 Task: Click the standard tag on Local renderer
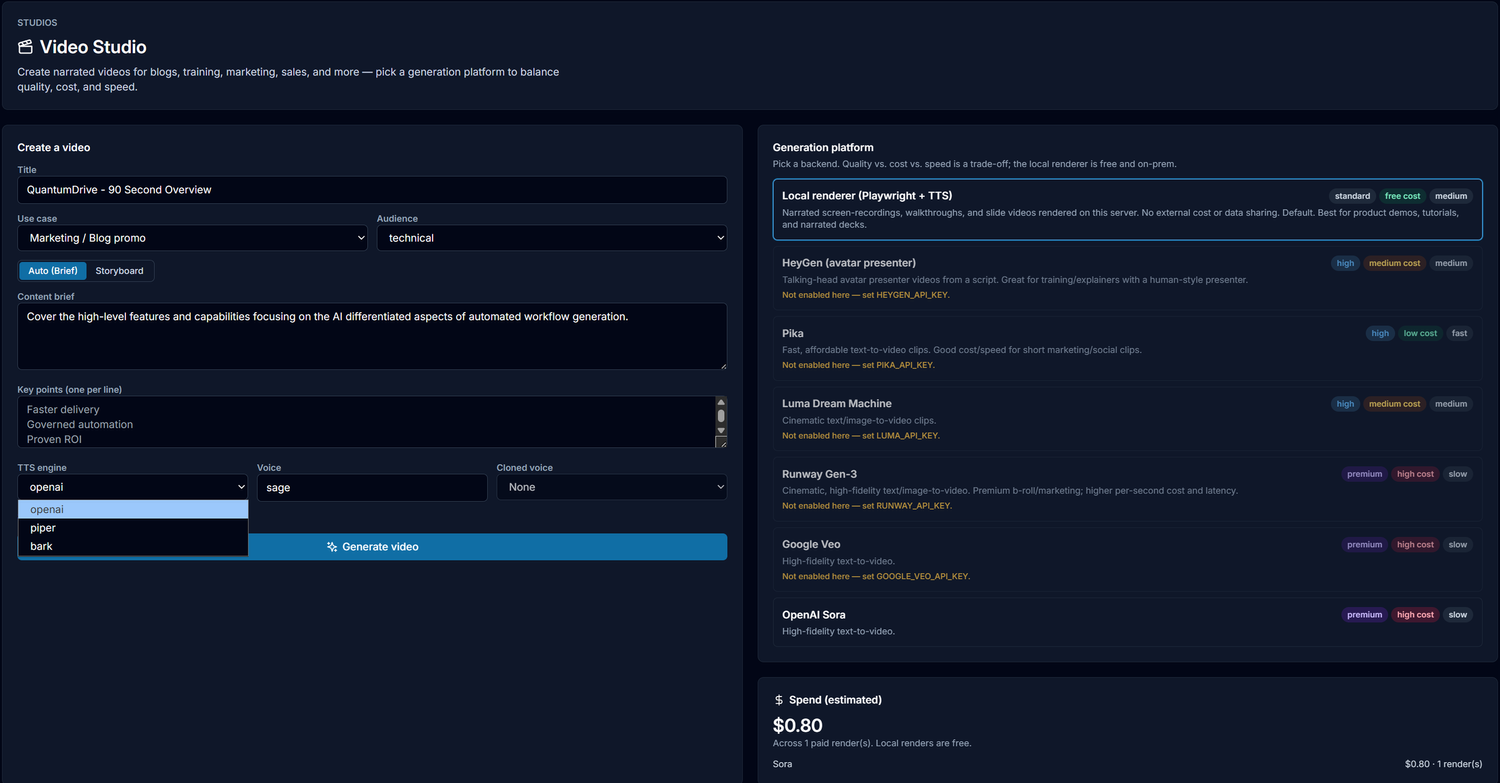click(1352, 196)
